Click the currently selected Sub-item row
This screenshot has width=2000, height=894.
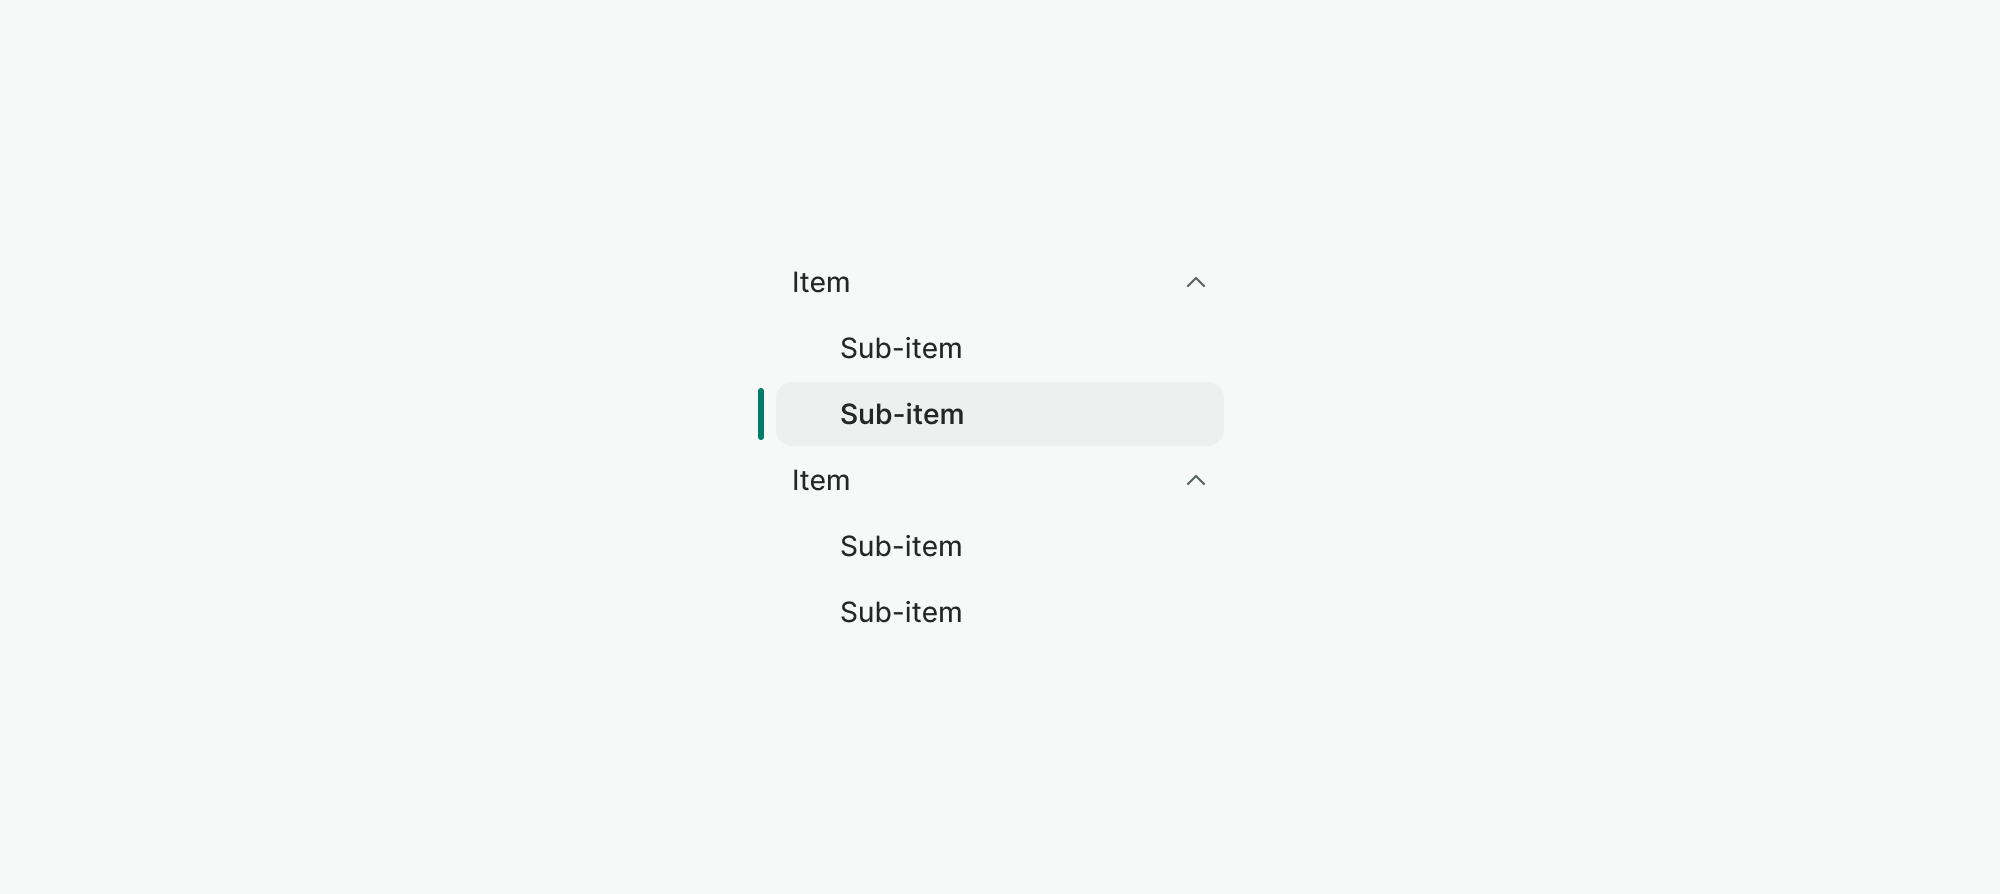click(999, 414)
